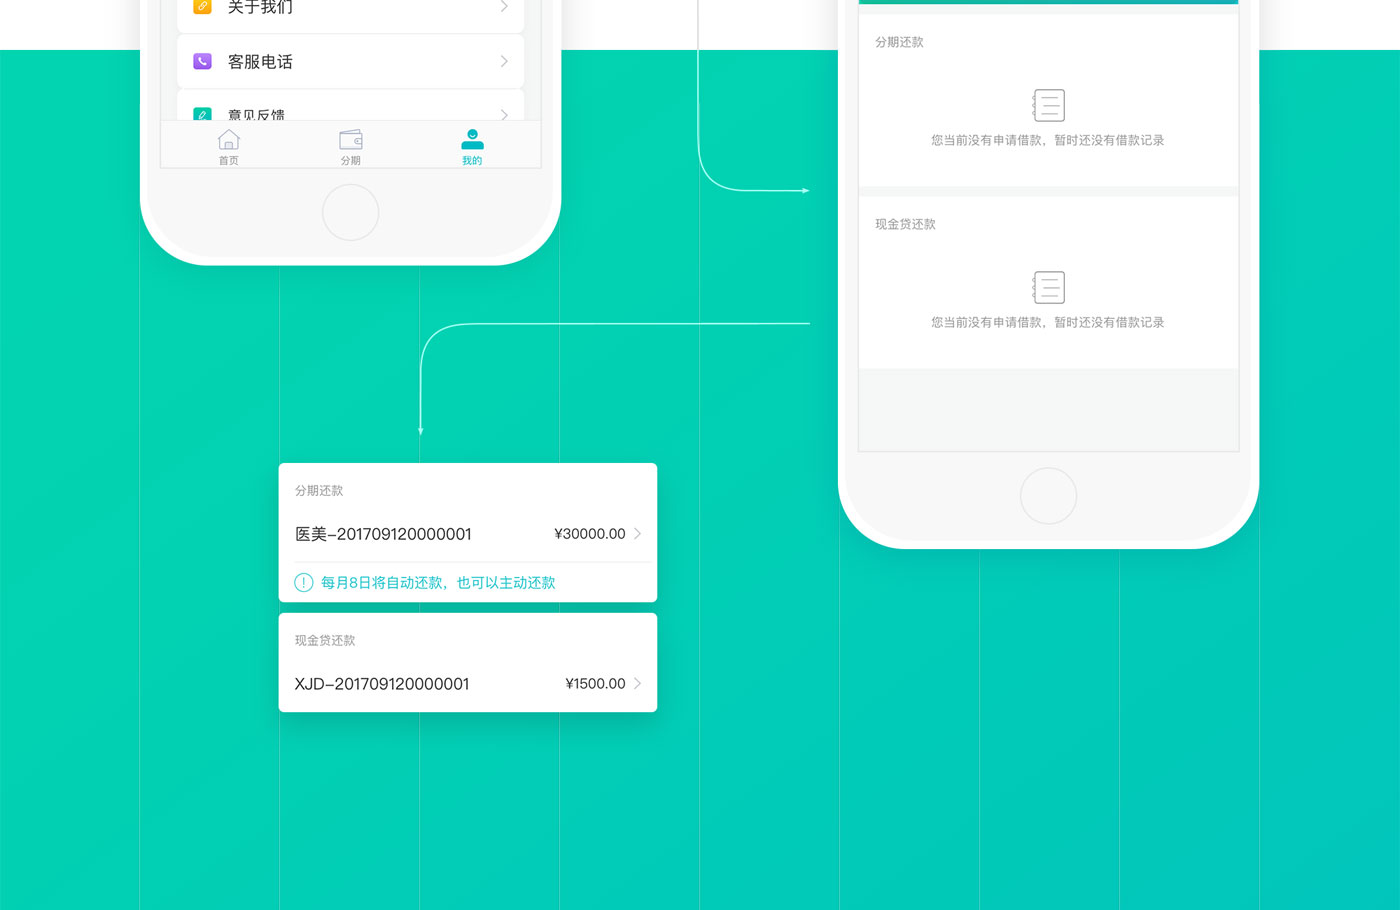Expand the 客服电话 row chevron
This screenshot has width=1400, height=910.
[x=504, y=61]
